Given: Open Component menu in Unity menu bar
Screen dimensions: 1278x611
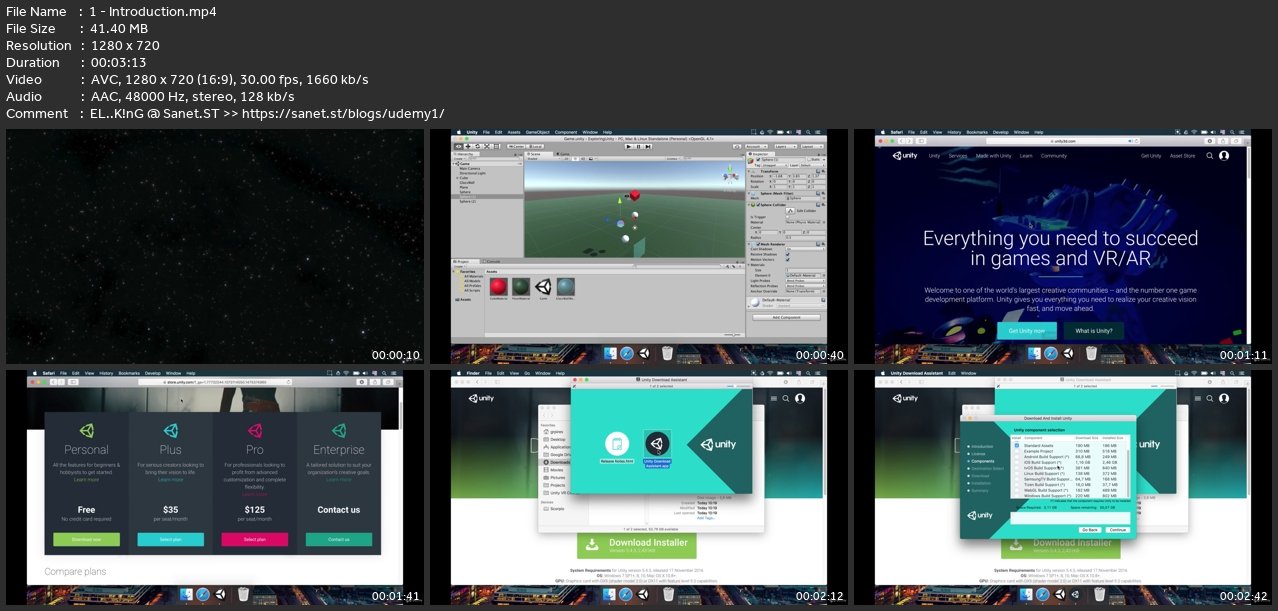Looking at the screenshot, I should coord(566,132).
